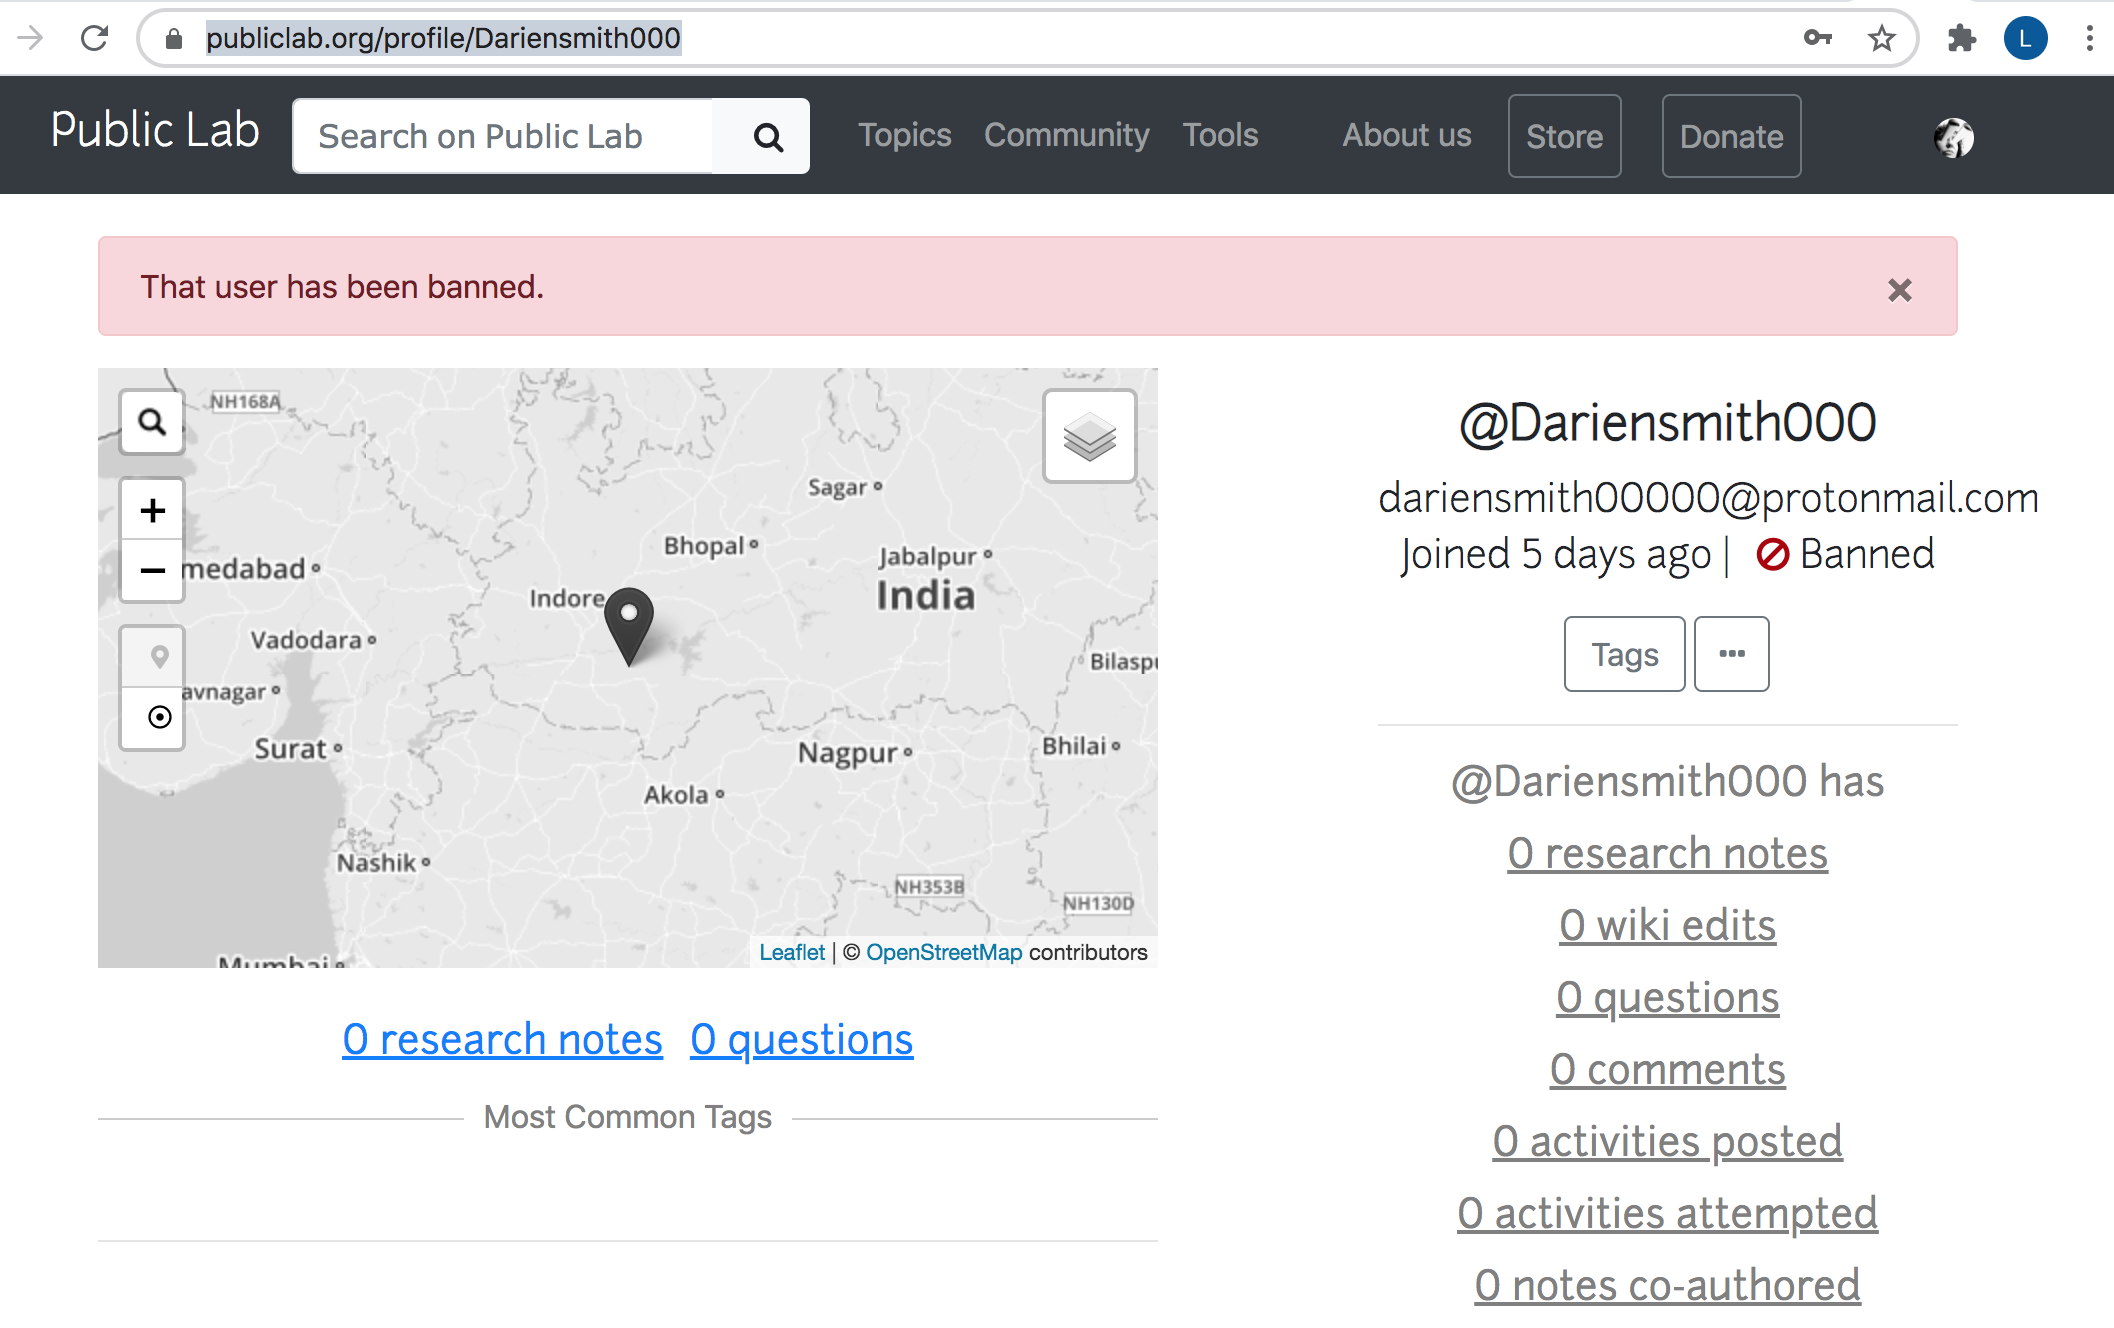Expand the three-dots more options button
The width and height of the screenshot is (2114, 1328).
point(1731,654)
